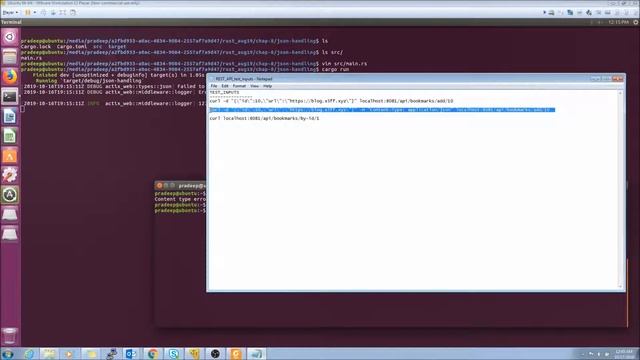Viewport: 640px width, 360px height.
Task: Open the orange application taskbar icon
Action: click(236, 354)
